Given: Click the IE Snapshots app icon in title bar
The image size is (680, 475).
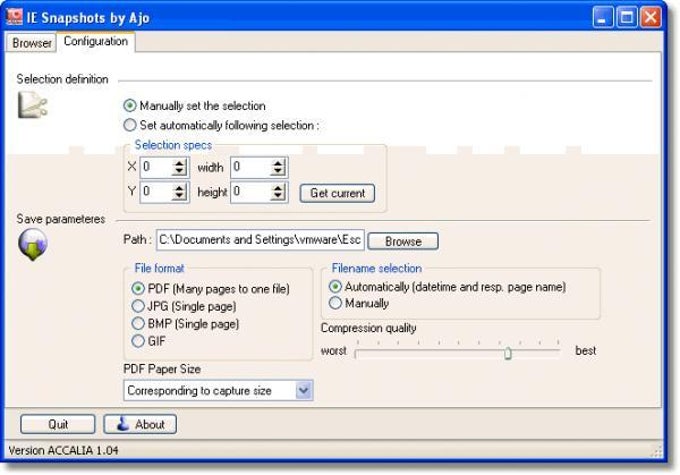Looking at the screenshot, I should (x=14, y=17).
